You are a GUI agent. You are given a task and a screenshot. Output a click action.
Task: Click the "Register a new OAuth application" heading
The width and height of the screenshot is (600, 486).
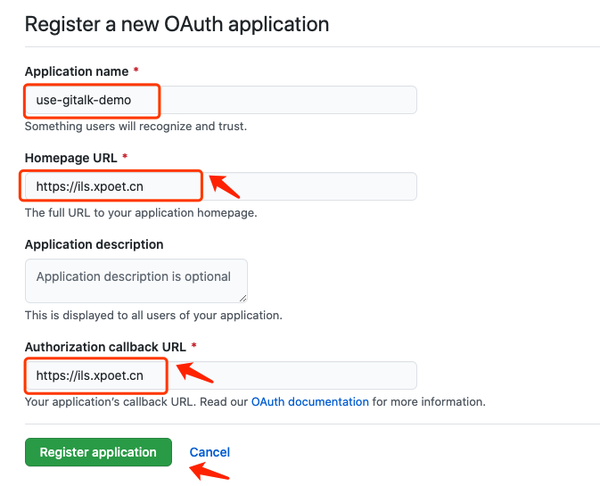point(177,23)
